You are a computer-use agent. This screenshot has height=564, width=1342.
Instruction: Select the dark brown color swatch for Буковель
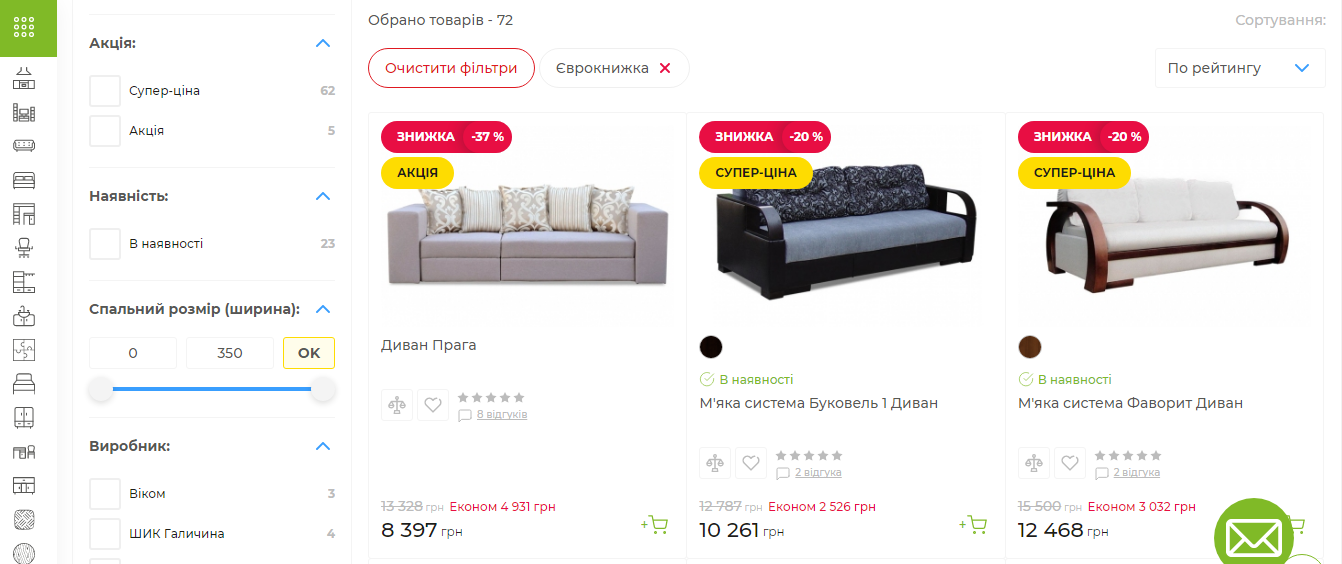click(x=711, y=347)
